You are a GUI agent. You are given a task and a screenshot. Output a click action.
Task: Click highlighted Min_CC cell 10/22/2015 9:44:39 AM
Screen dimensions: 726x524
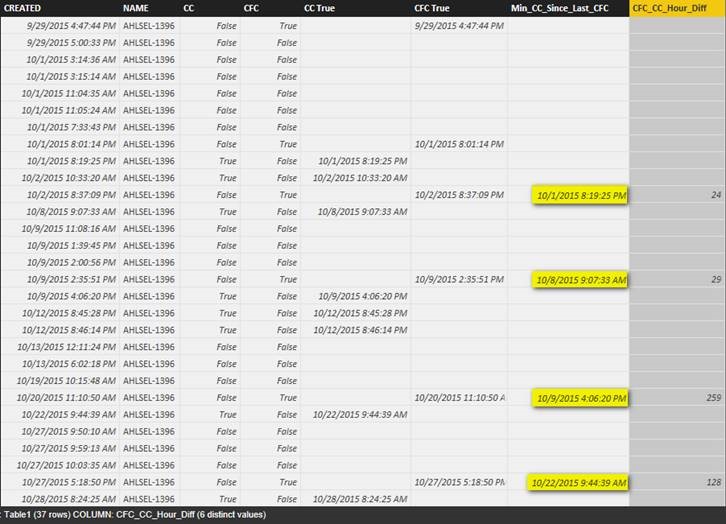579,483
